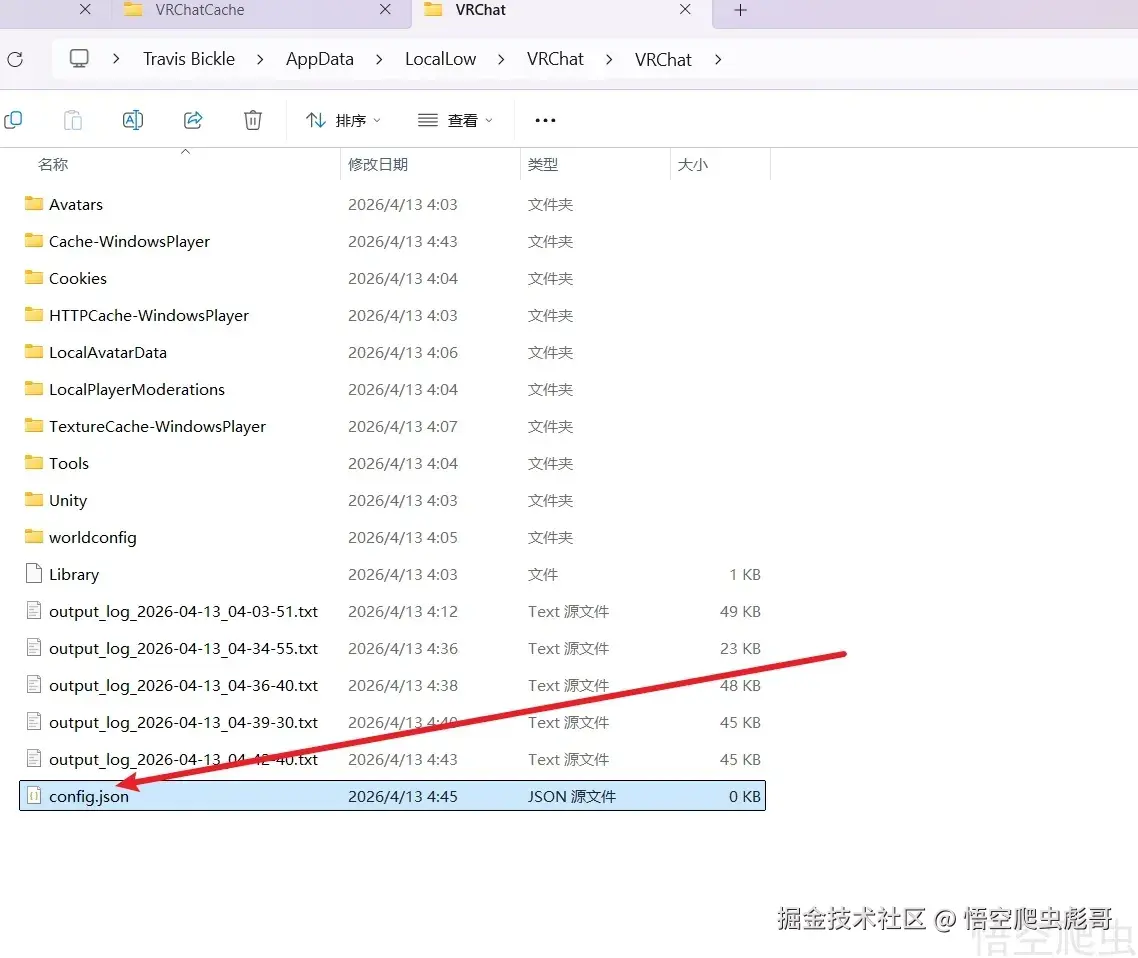Close the VRChatCache tab
This screenshot has height=958, width=1138.
[385, 9]
